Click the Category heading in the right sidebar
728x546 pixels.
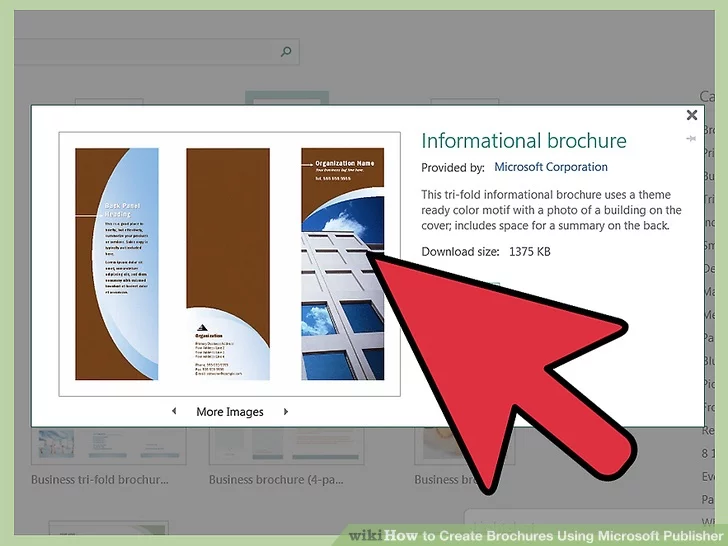(712, 97)
